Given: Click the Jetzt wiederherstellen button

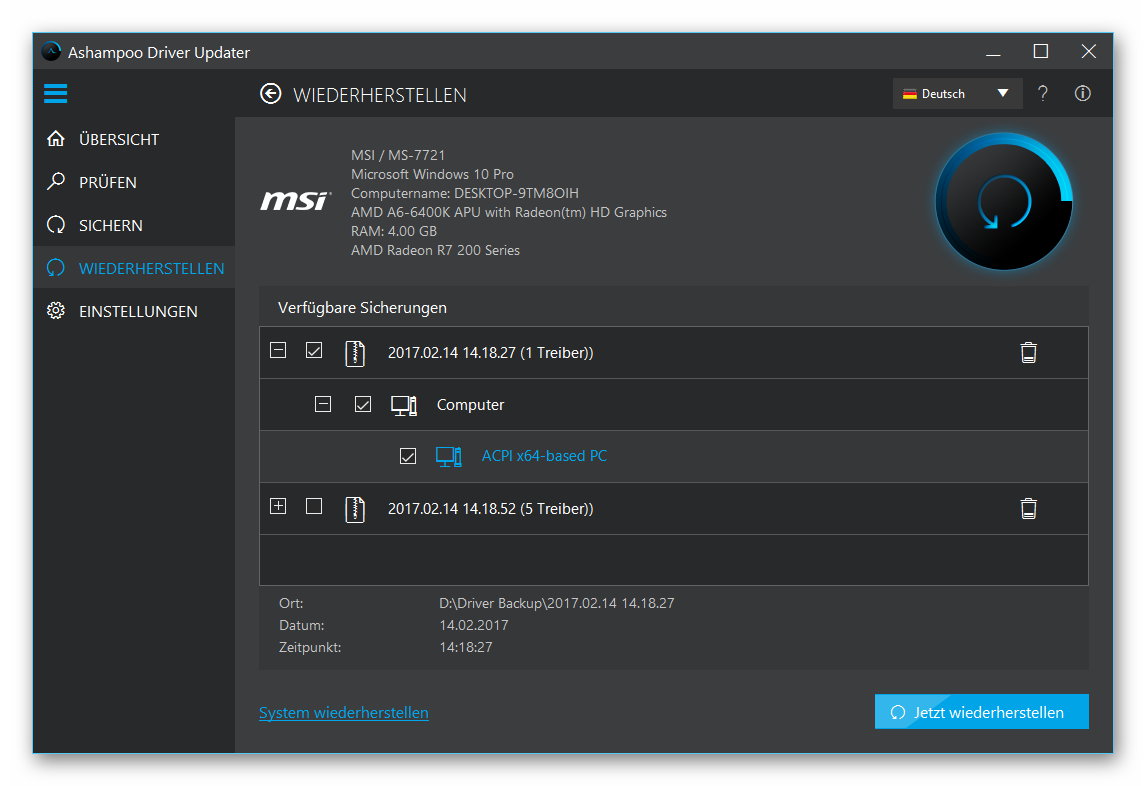Looking at the screenshot, I should click(981, 712).
